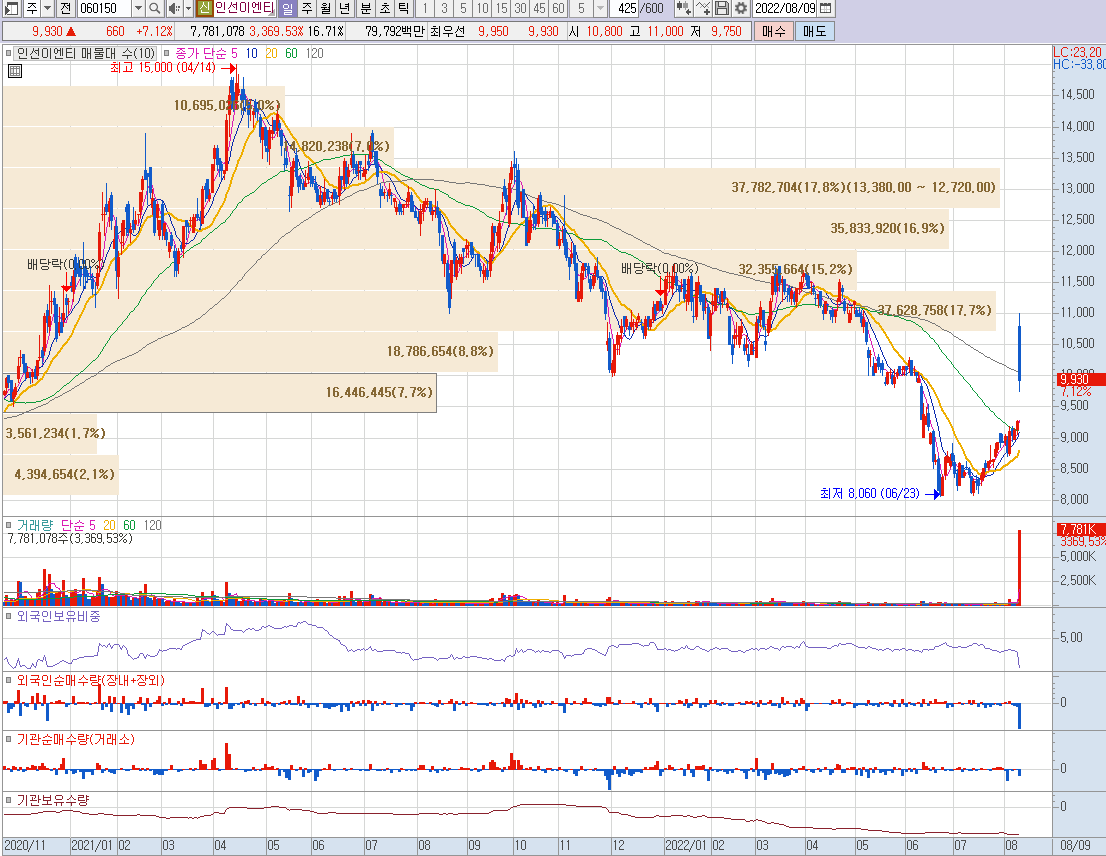Expand the stock code history dropdown
The height and width of the screenshot is (856, 1106).
coord(138,8)
